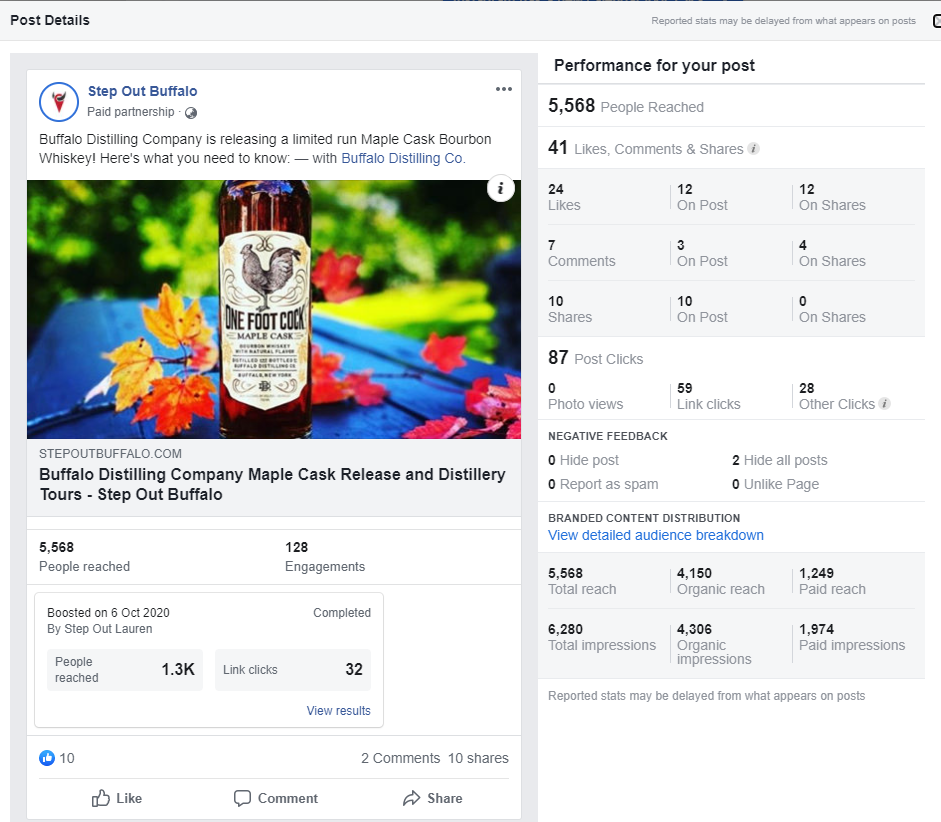Image resolution: width=941 pixels, height=822 pixels.
Task: Click the Boosted on 6 Oct 2020 text
Action: coord(108,613)
